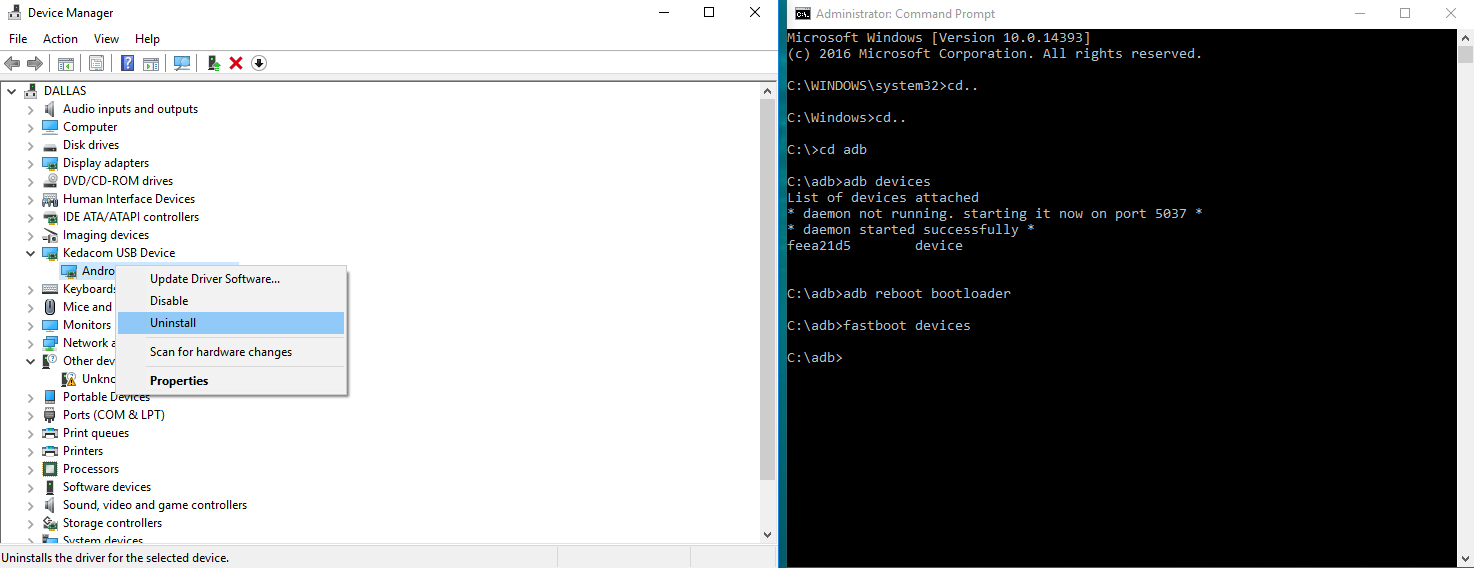The height and width of the screenshot is (568, 1474).
Task: Click the Storage controllers icon
Action: 50,523
